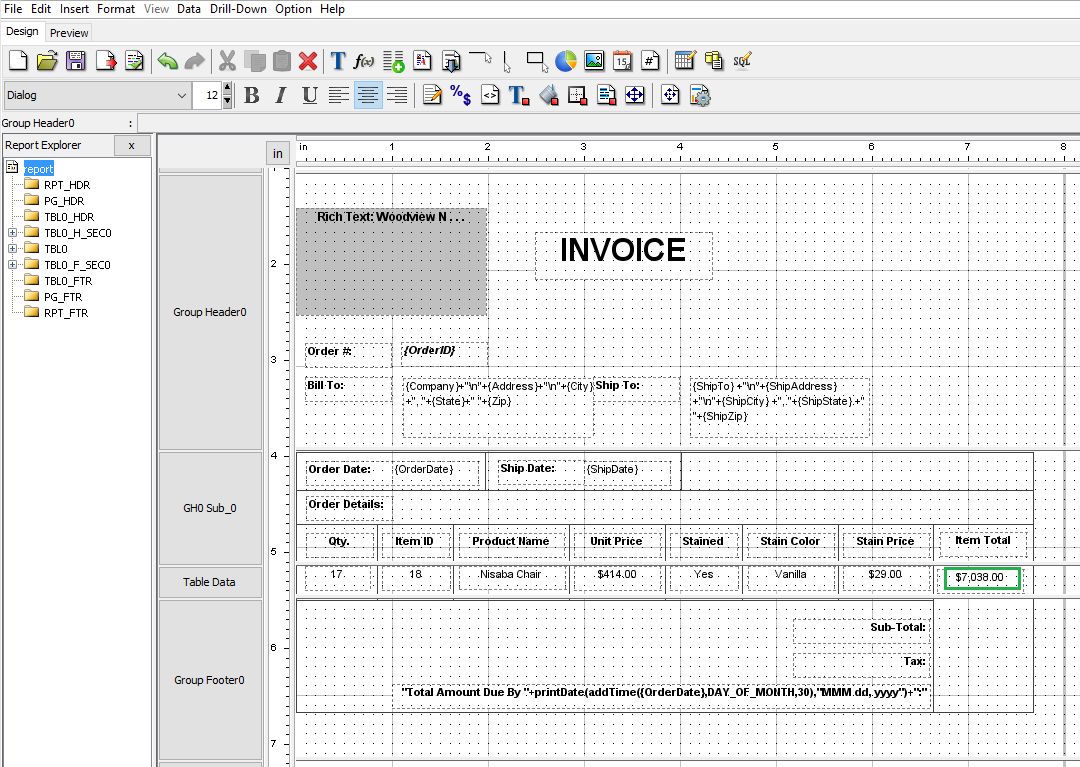Select the root report node
Viewport: 1080px width, 767px height.
tap(39, 169)
